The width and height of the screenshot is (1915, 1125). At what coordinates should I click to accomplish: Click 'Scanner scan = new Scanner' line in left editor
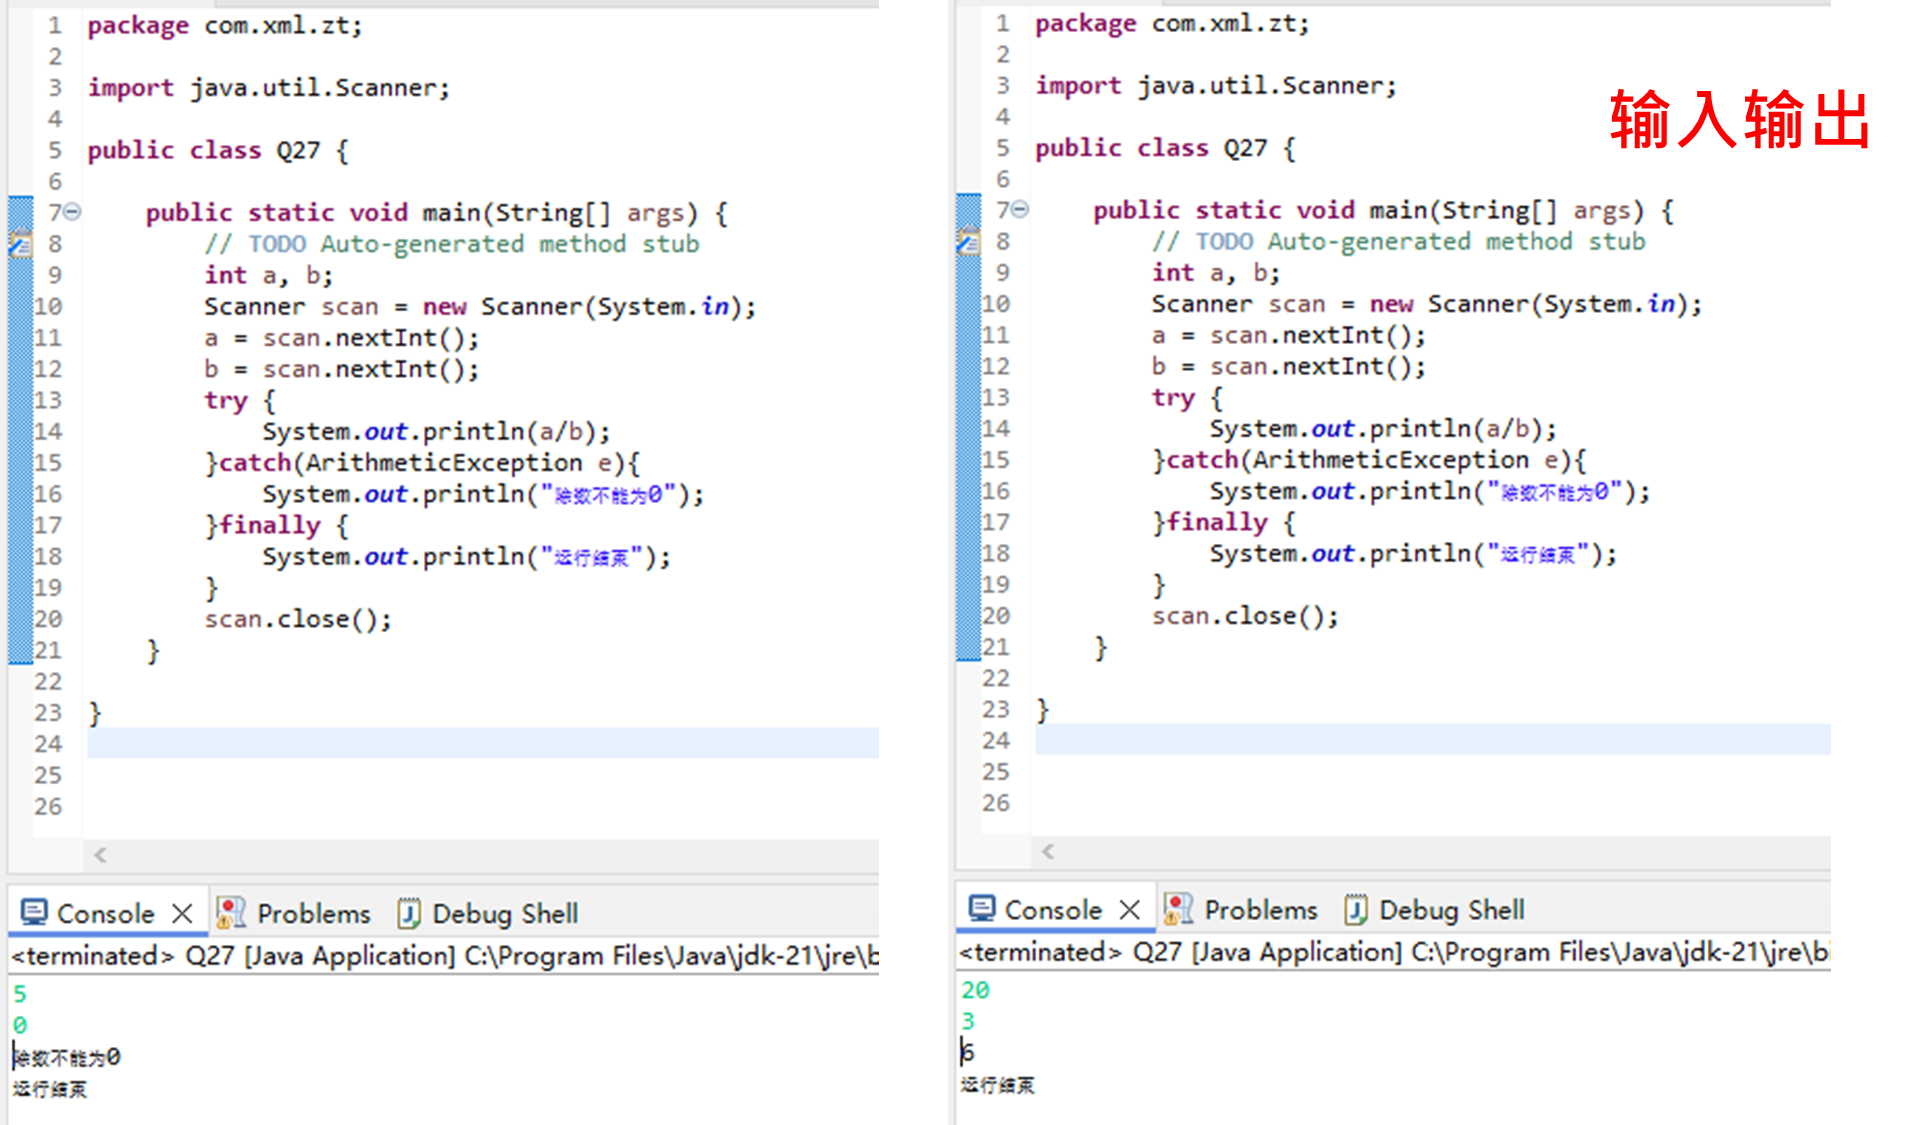pyautogui.click(x=480, y=306)
